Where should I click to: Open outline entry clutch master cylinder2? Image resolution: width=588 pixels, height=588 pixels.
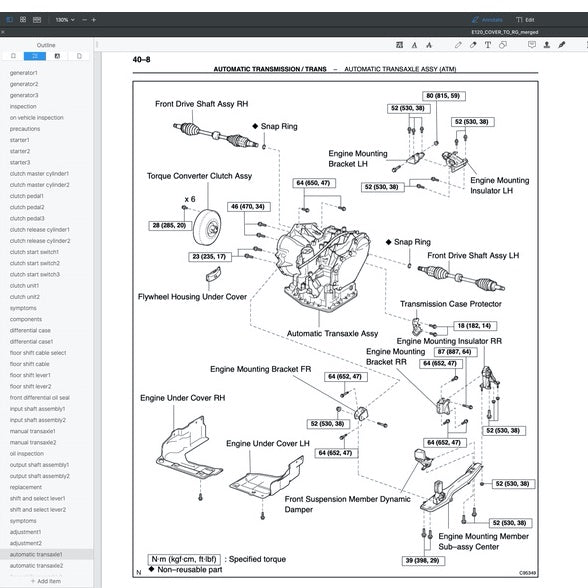[x=40, y=185]
